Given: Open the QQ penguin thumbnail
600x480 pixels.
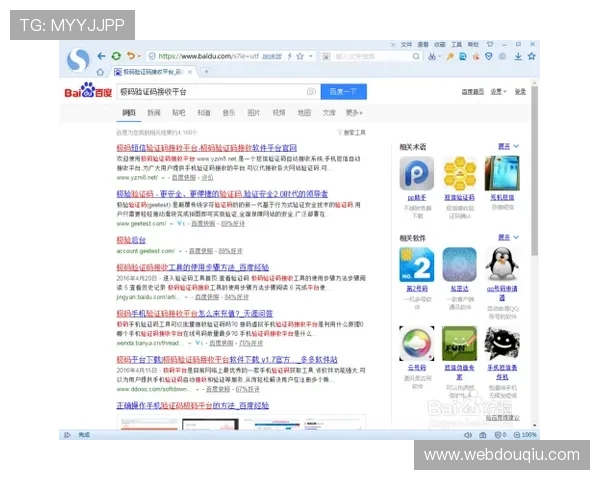Looking at the screenshot, I should [x=502, y=264].
